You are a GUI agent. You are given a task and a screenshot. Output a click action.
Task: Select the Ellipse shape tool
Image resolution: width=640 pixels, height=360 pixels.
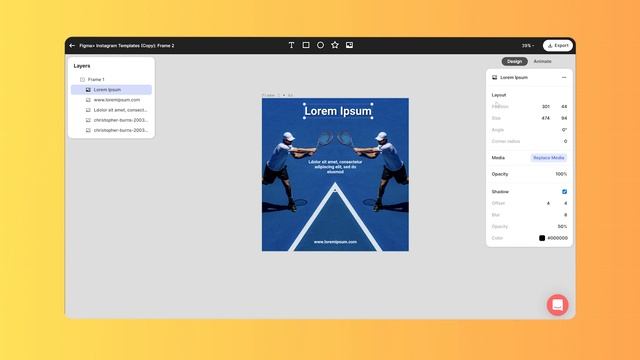pos(320,45)
